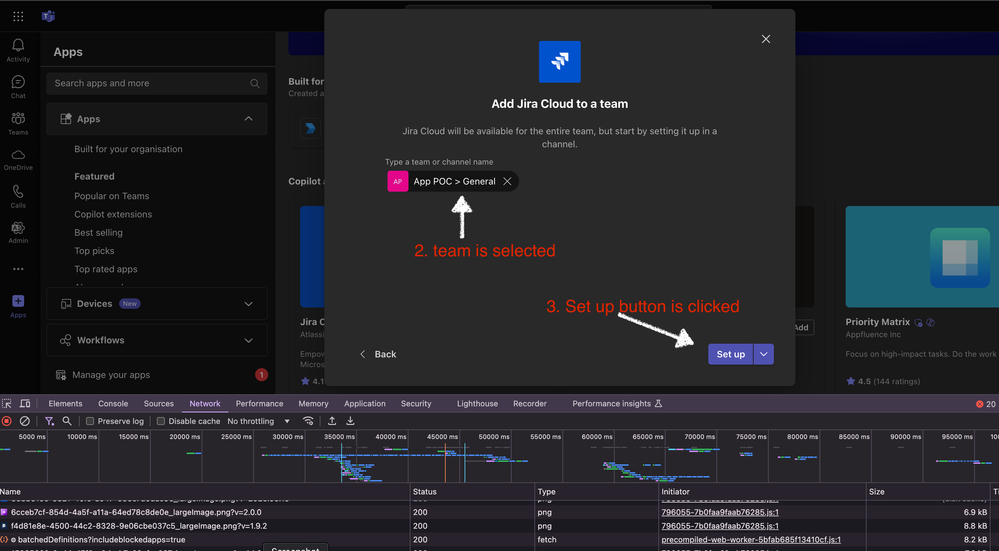Open Manage your apps
This screenshot has width=999, height=551.
point(111,375)
